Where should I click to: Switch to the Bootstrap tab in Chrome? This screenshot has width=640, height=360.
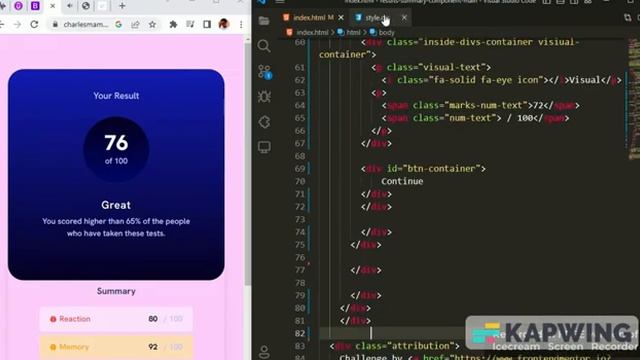tap(35, 6)
